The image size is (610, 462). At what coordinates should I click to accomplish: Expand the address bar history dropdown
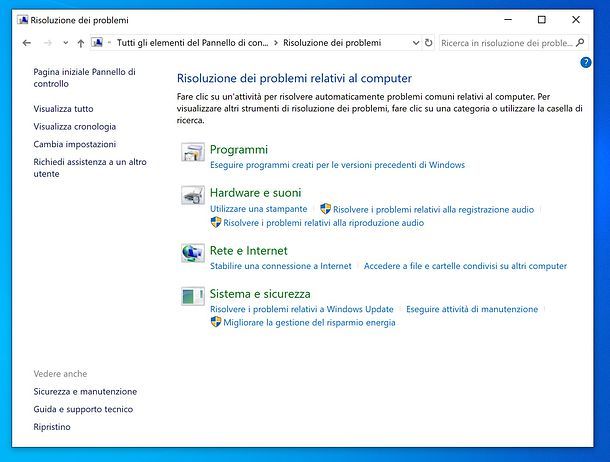click(x=415, y=43)
